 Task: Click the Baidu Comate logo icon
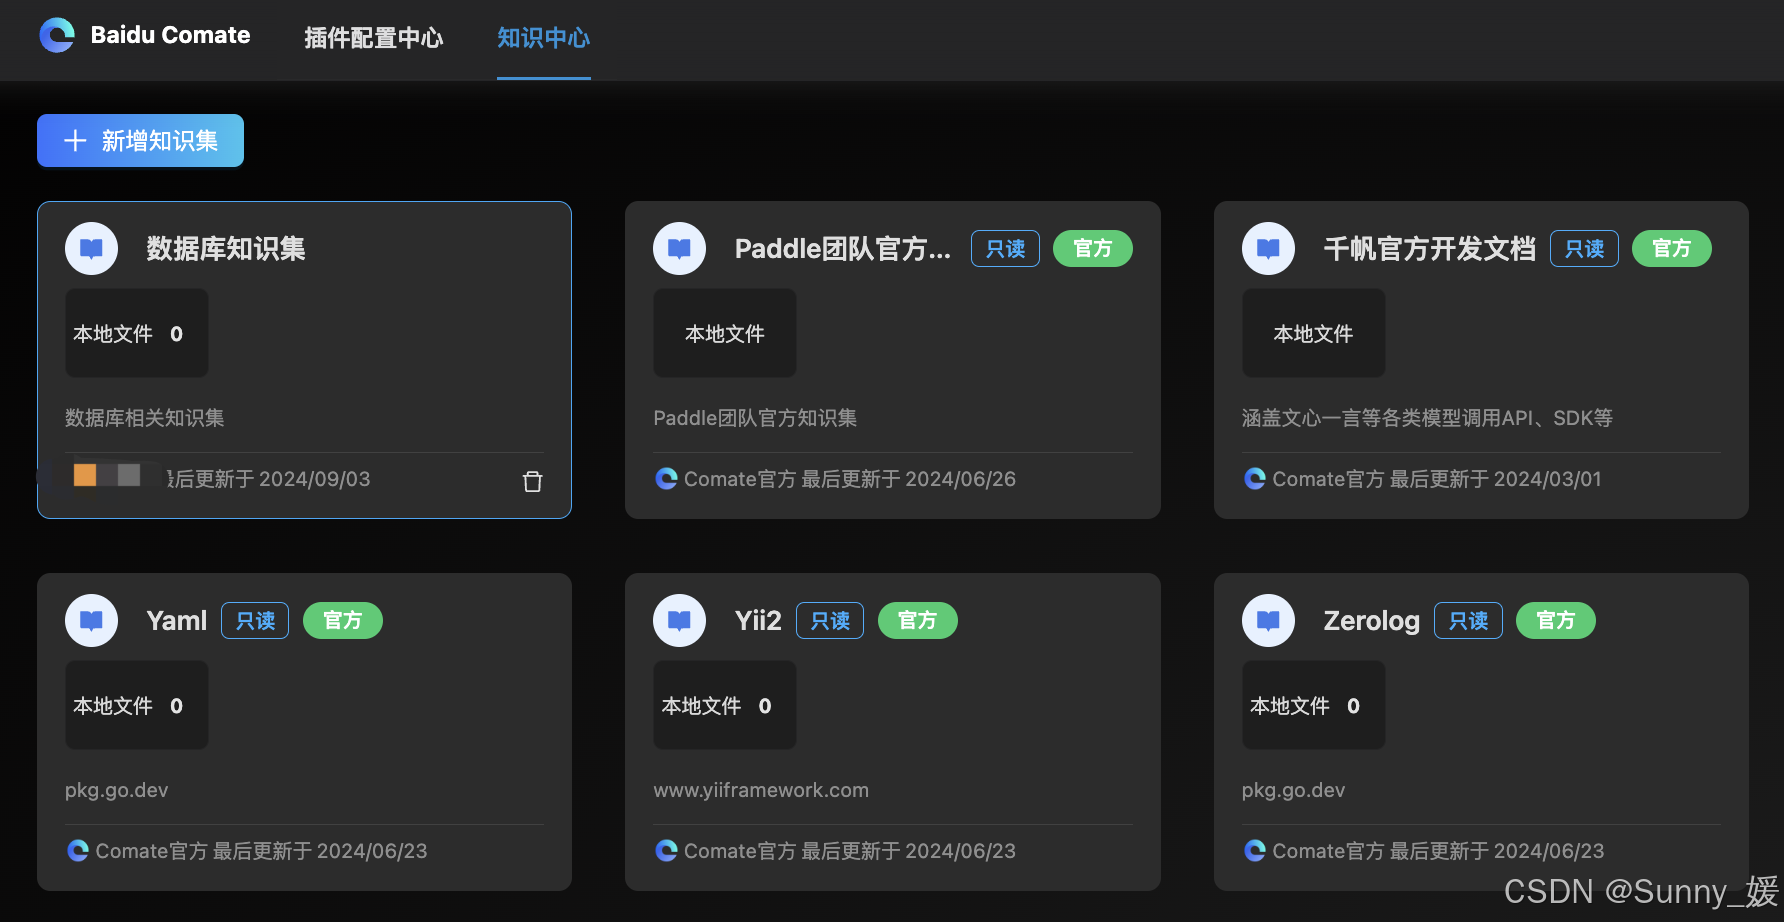tap(57, 35)
